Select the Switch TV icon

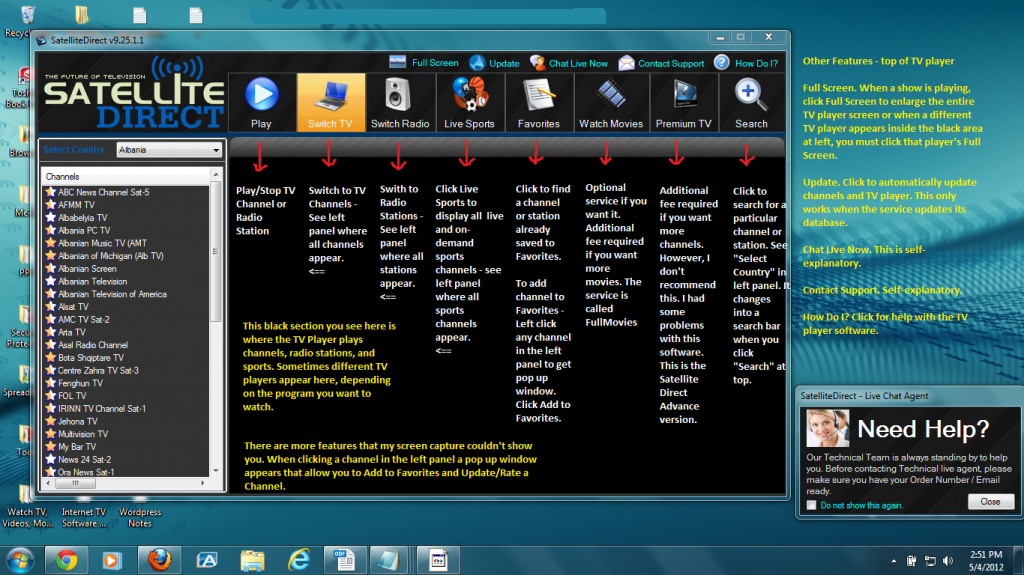click(x=330, y=96)
